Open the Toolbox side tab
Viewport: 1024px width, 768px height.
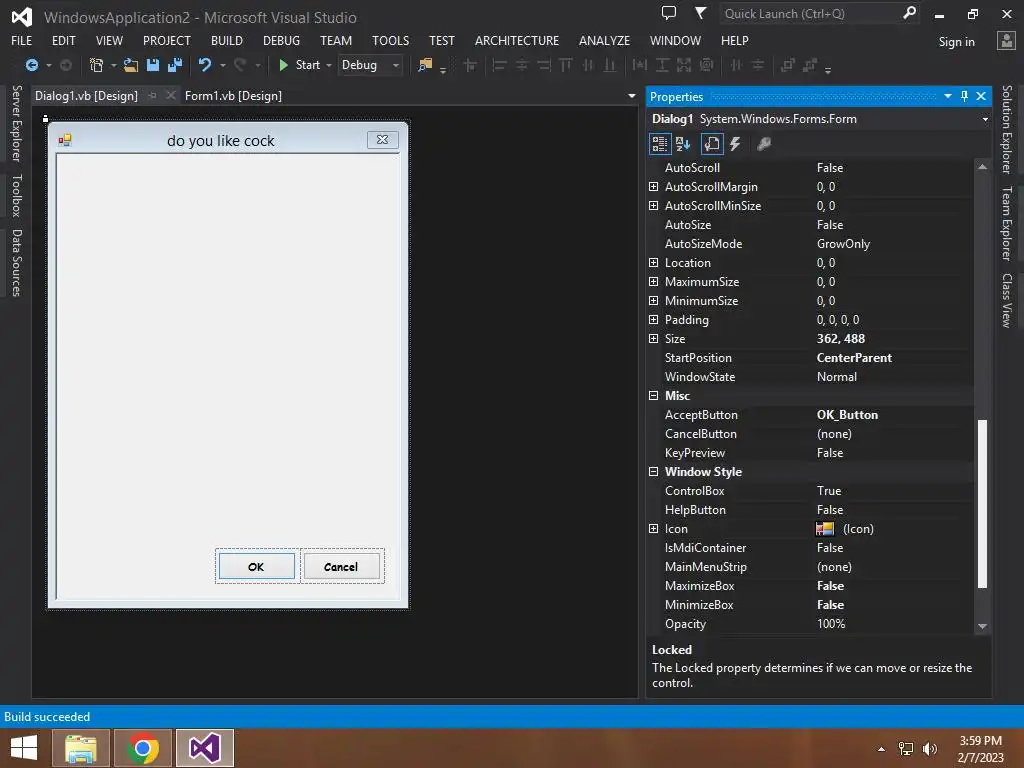(x=16, y=195)
